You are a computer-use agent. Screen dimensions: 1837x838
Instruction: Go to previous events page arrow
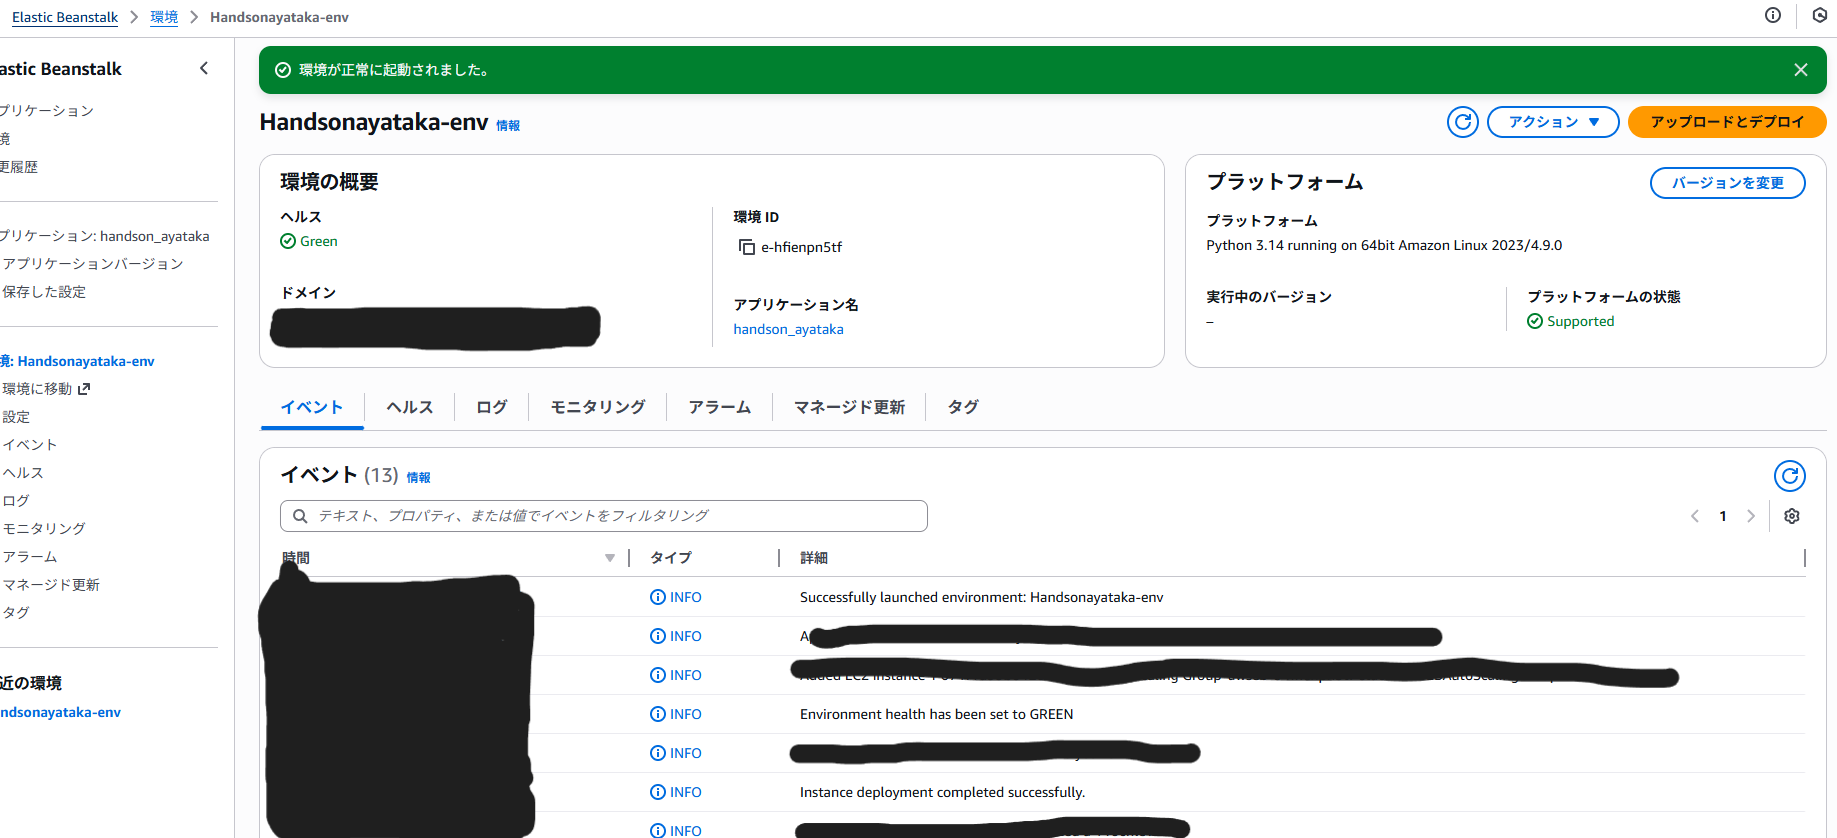pos(1695,516)
